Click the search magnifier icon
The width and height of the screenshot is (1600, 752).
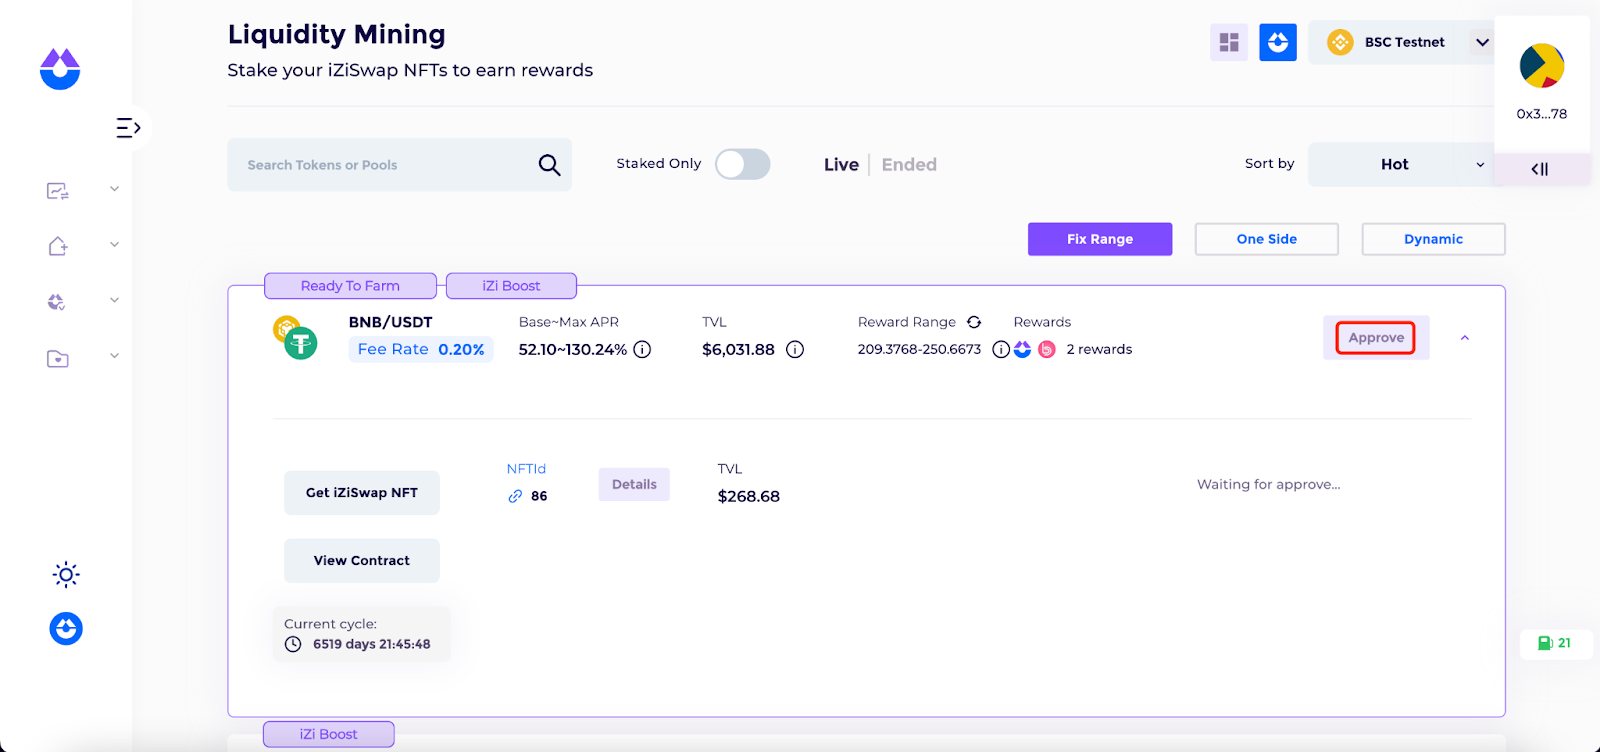coord(549,165)
